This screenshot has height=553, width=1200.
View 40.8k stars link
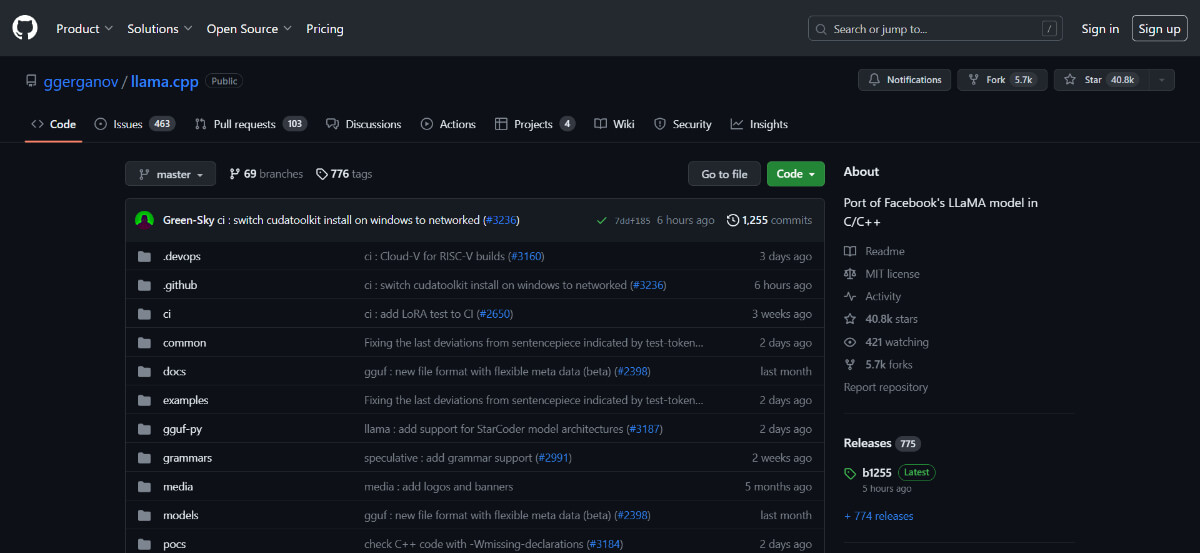click(881, 319)
